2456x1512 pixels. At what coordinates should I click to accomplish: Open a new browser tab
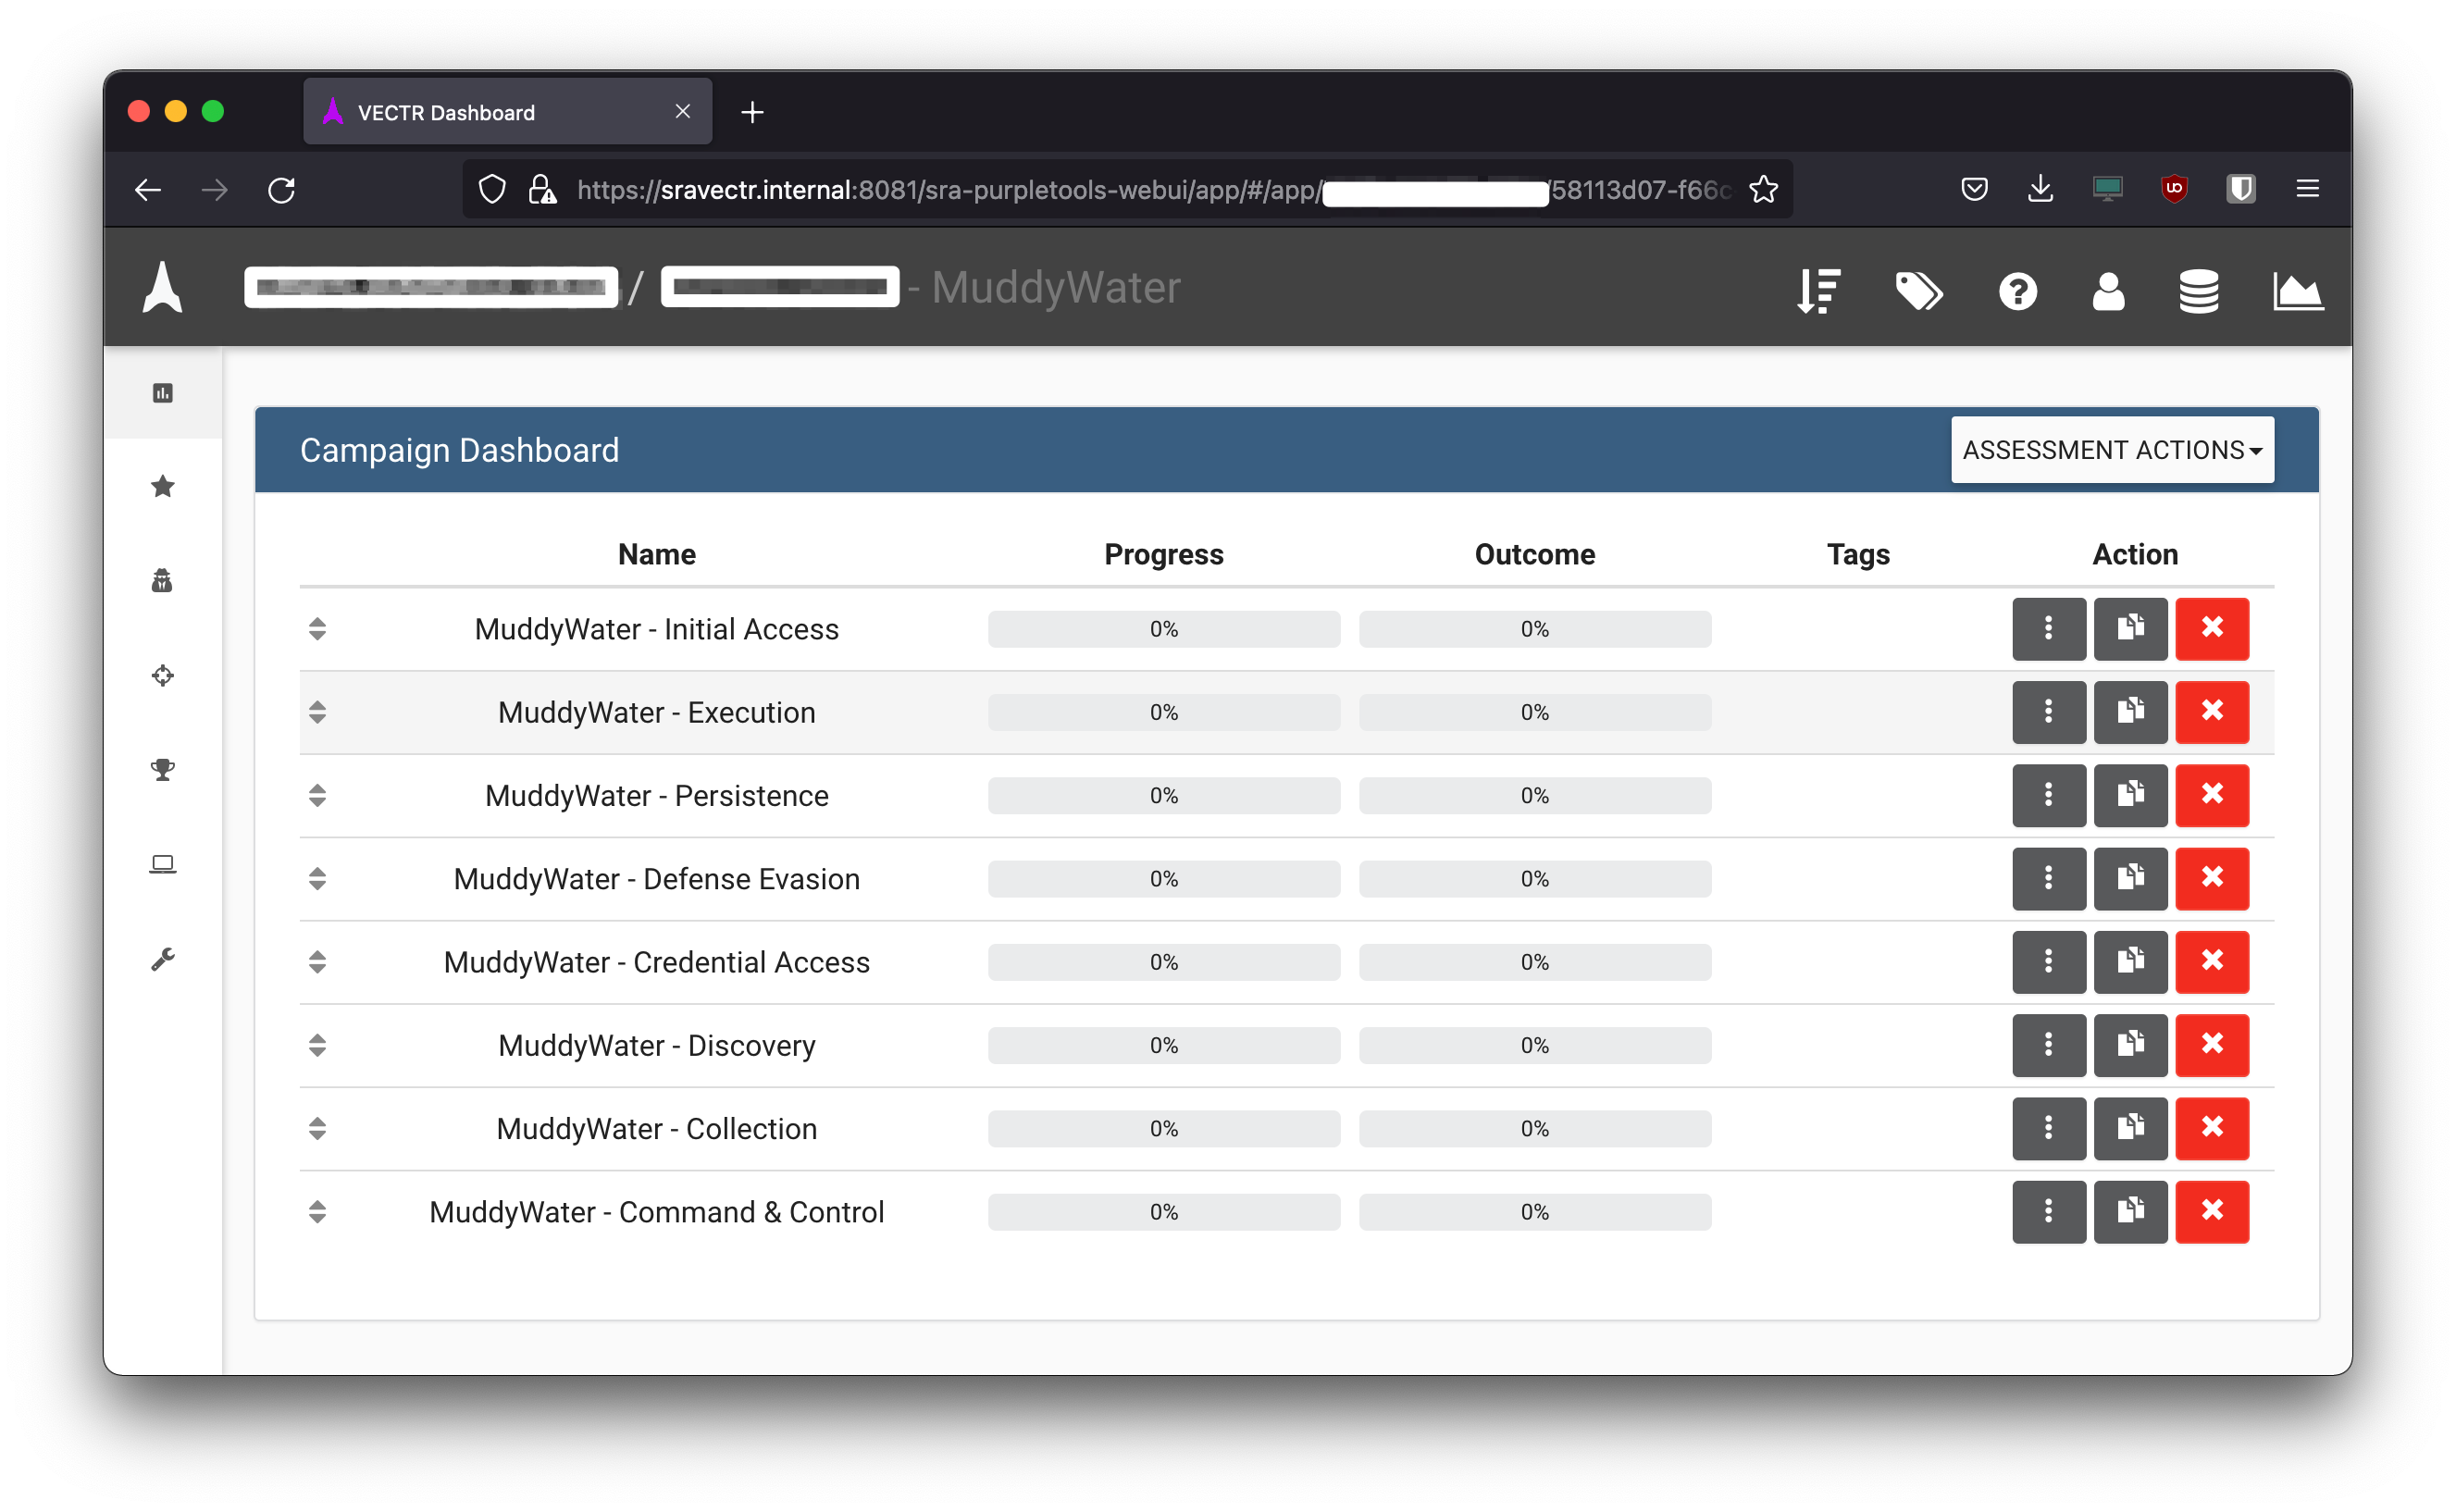point(752,112)
